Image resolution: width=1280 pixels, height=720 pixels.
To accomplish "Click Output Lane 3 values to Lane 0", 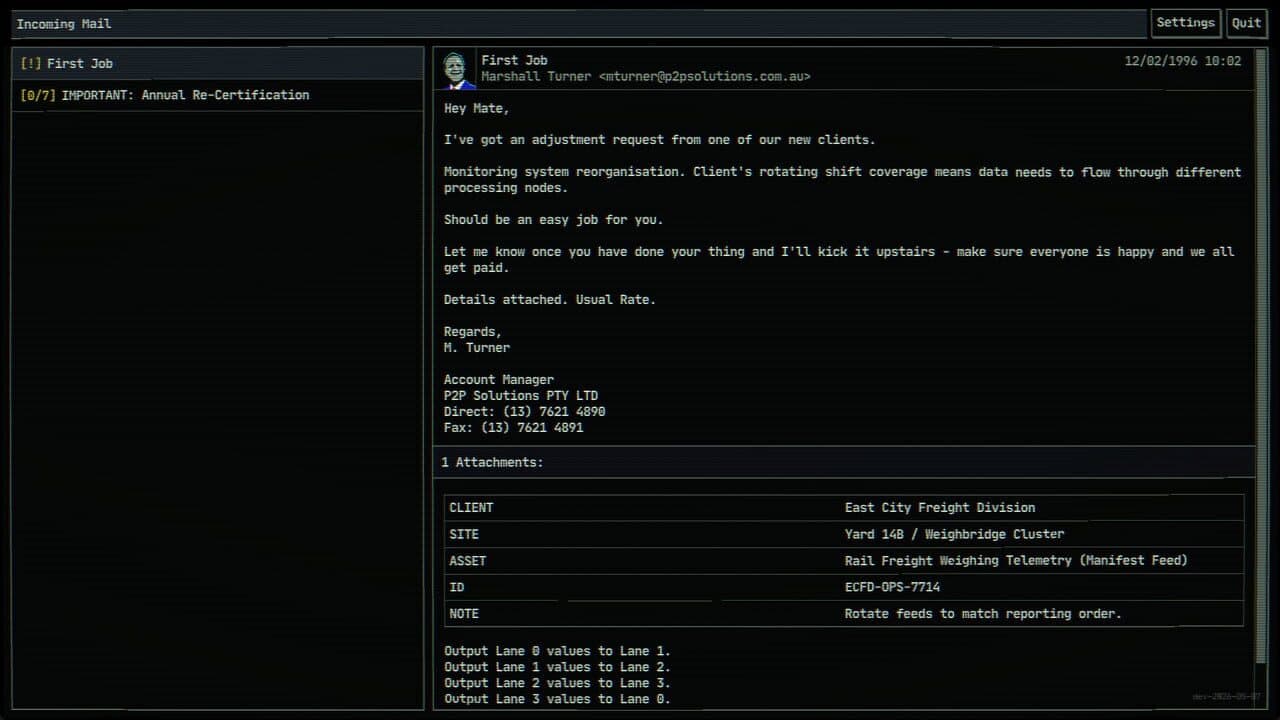I will (x=557, y=699).
